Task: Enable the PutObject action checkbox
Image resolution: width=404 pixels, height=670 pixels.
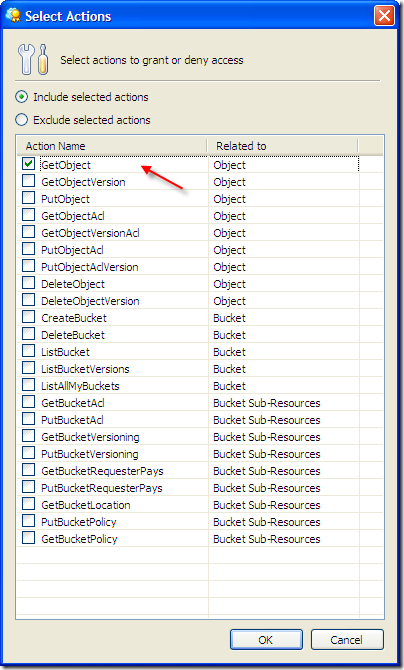Action: 29,198
